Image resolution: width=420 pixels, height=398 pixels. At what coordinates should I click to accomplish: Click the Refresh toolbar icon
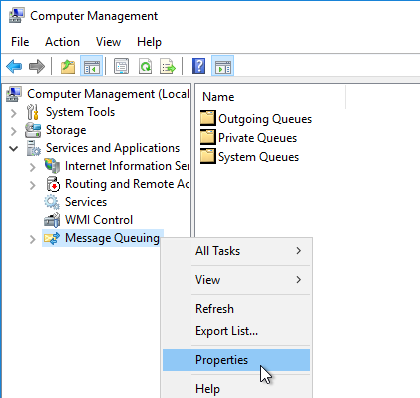pyautogui.click(x=146, y=66)
